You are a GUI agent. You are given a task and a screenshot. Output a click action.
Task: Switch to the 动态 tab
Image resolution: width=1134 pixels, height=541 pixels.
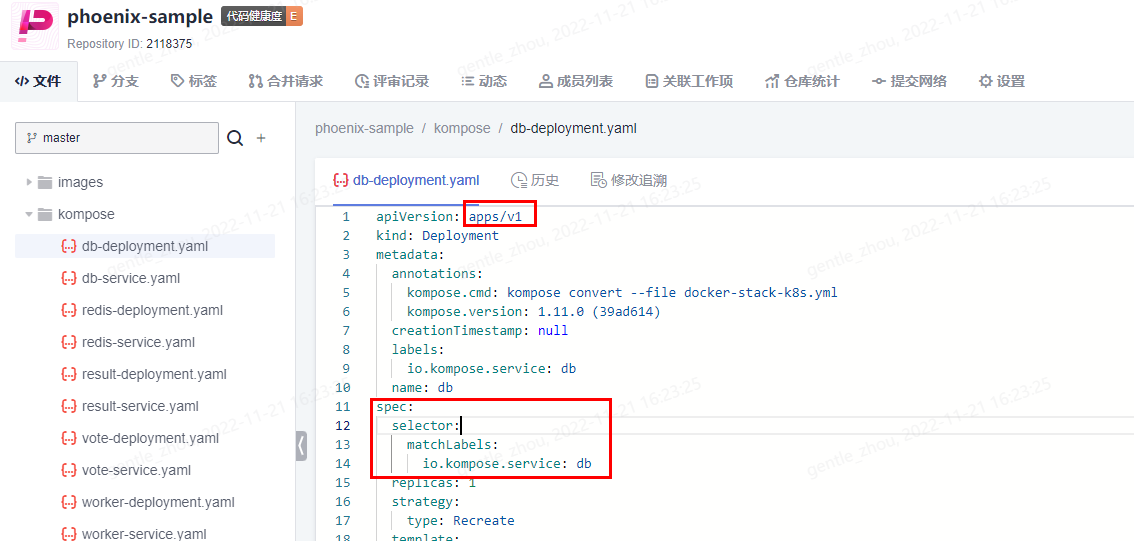485,81
